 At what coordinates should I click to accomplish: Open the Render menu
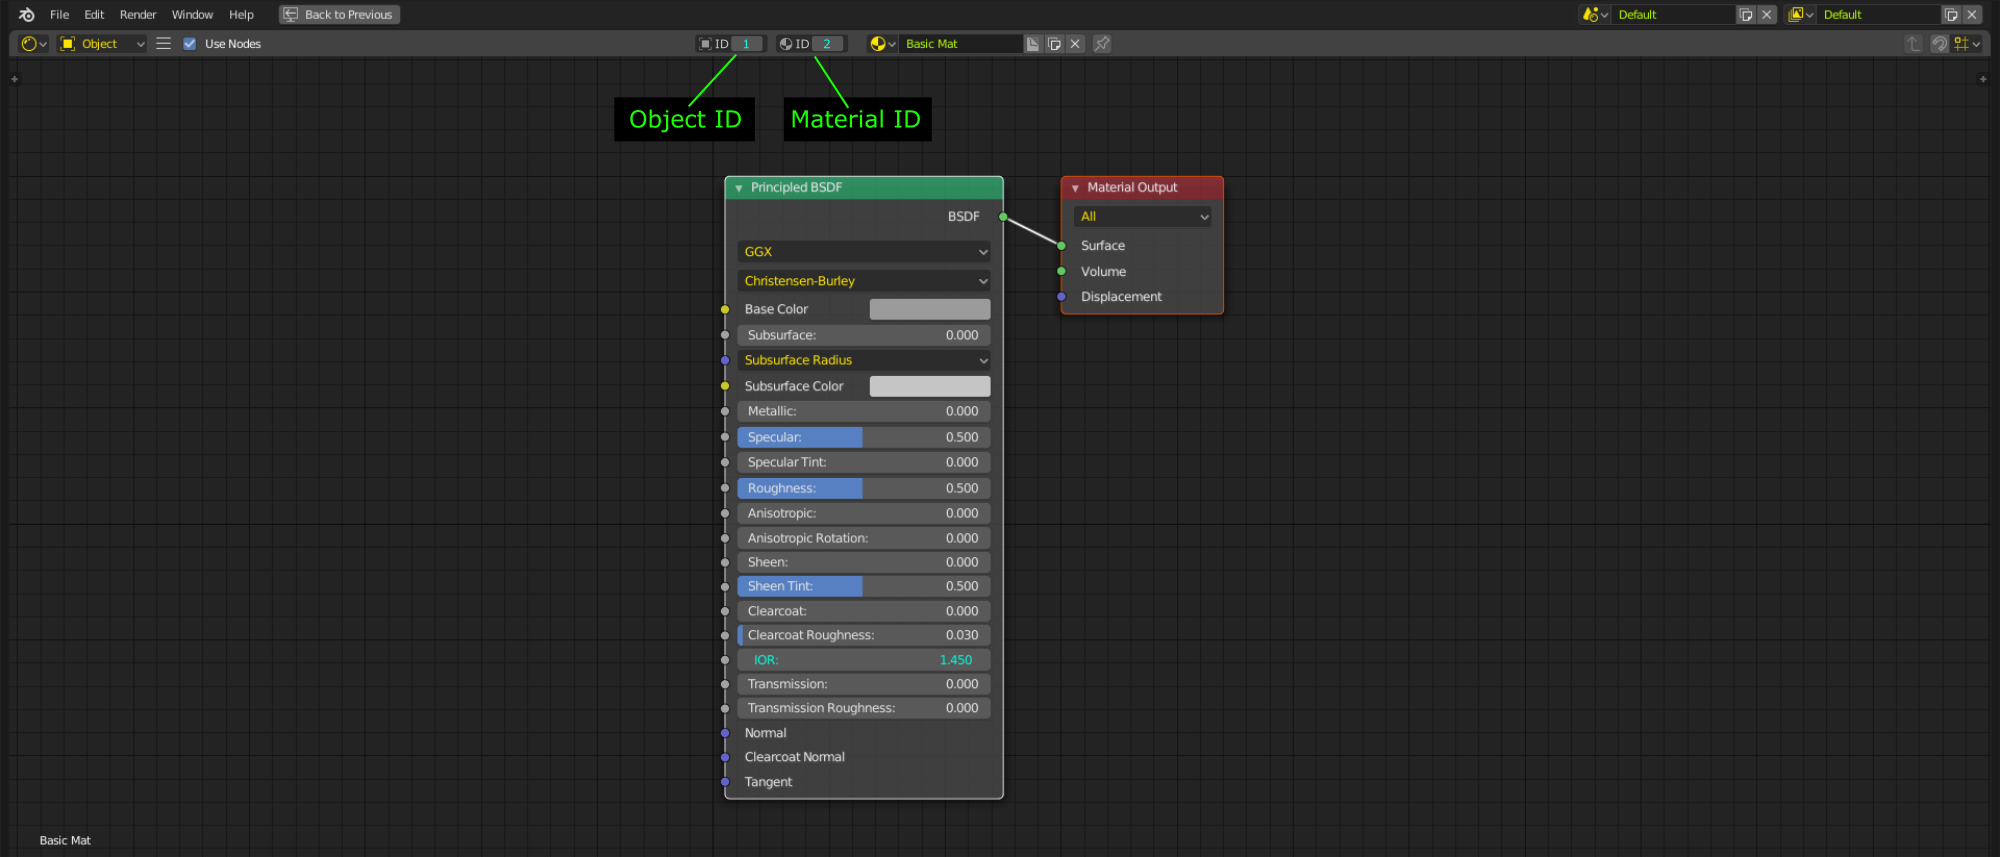tap(138, 15)
